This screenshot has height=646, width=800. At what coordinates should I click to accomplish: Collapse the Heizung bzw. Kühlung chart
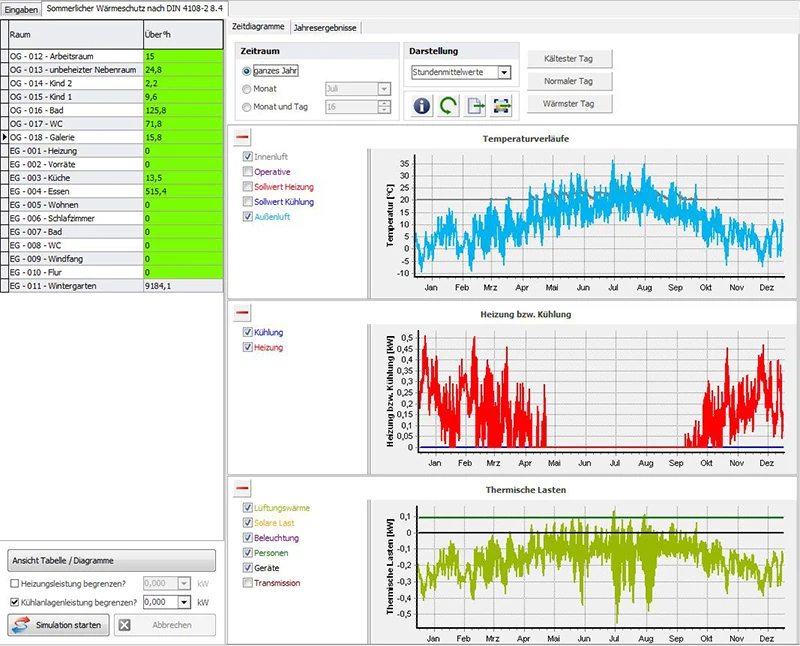[x=243, y=312]
